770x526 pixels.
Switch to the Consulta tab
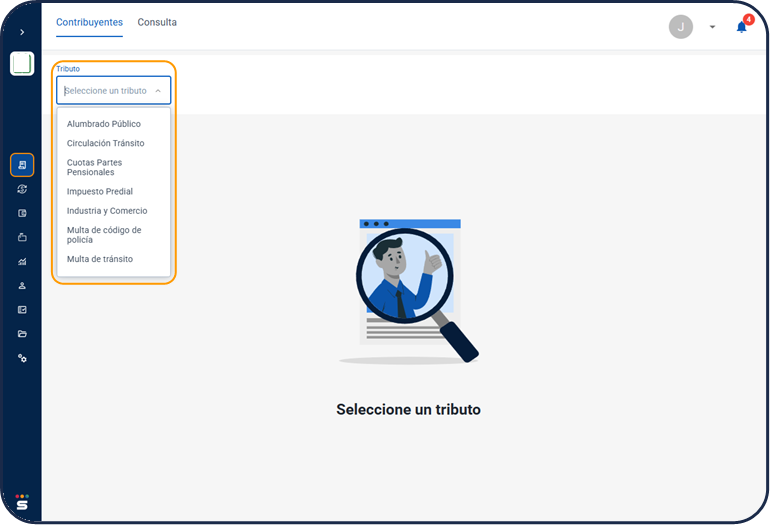tap(157, 22)
